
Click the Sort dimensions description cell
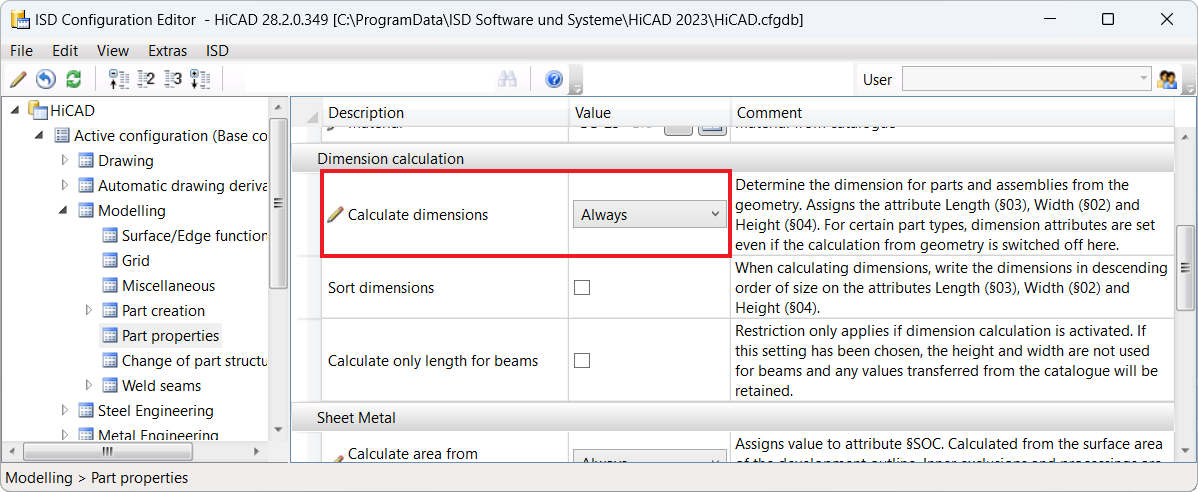[445, 288]
